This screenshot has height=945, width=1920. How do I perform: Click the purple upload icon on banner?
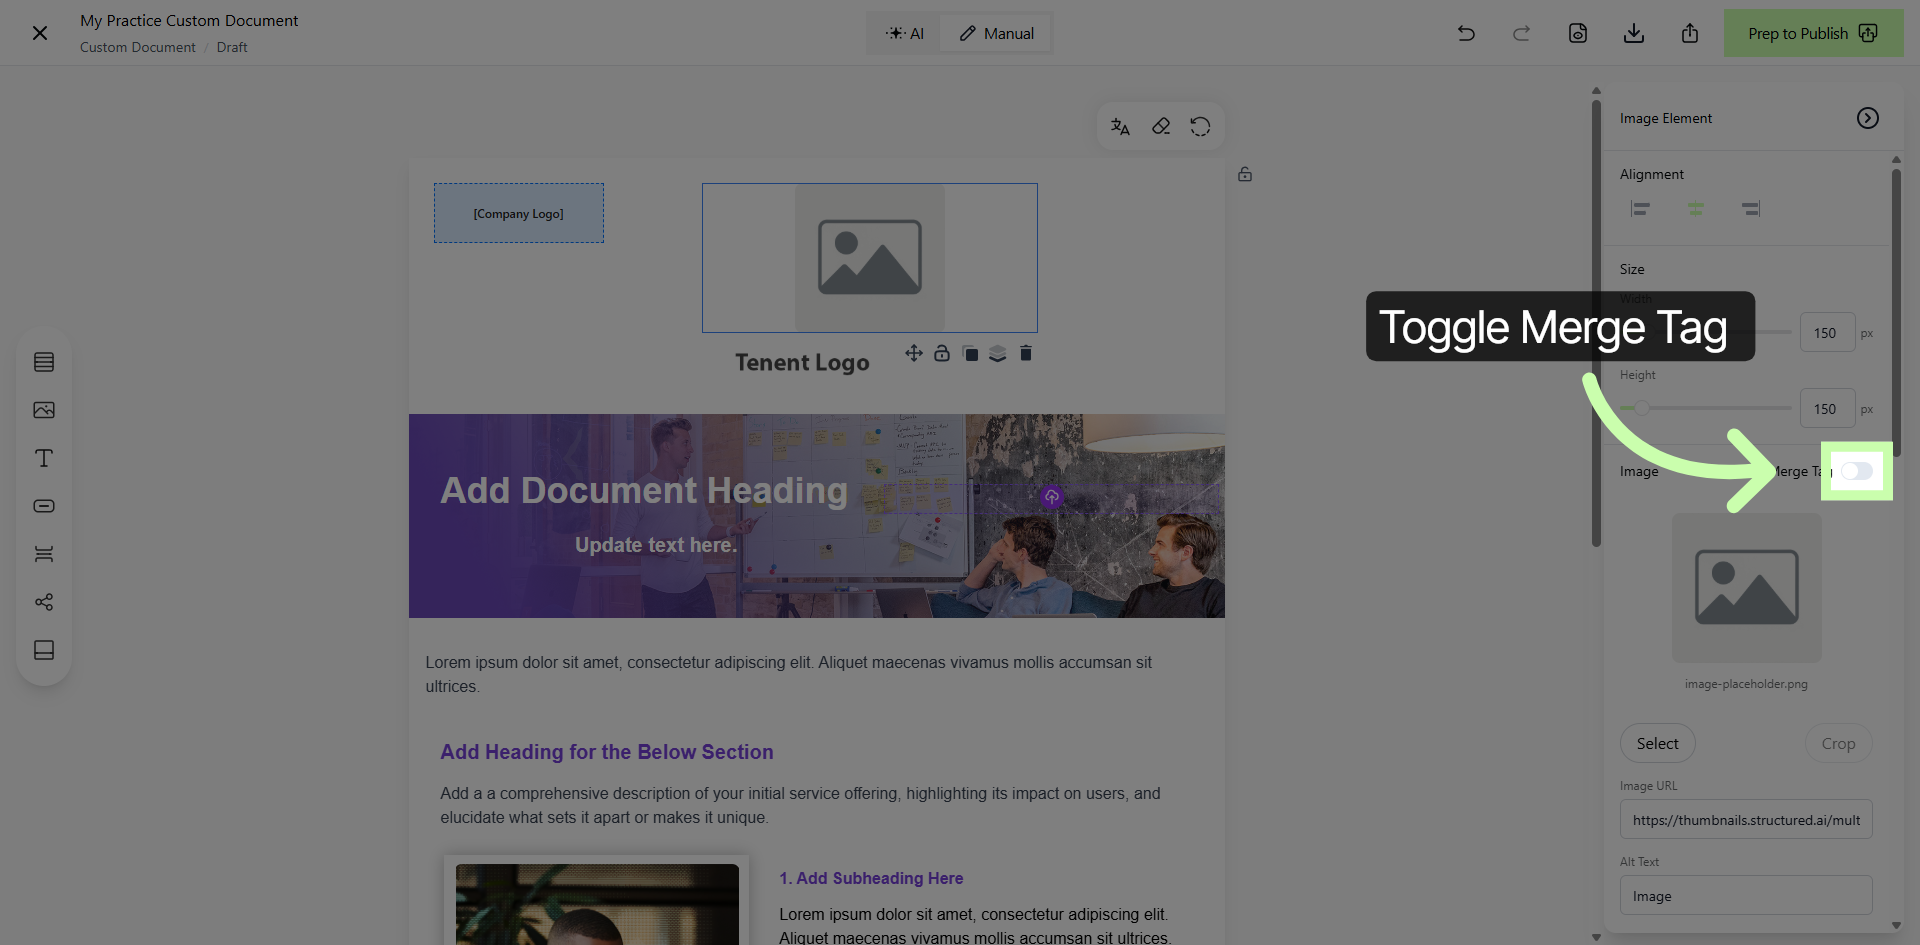[x=1051, y=497]
